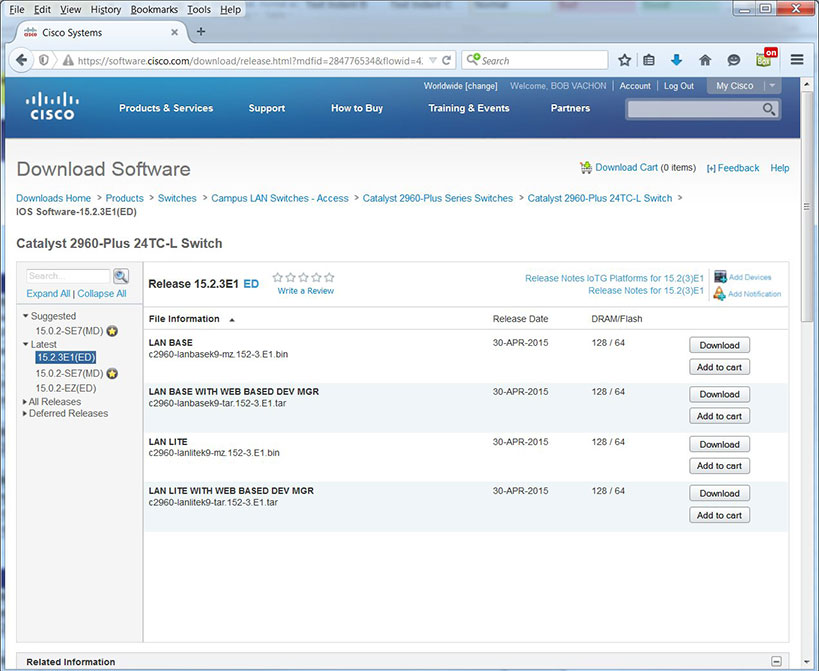Image resolution: width=819 pixels, height=671 pixels.
Task: Click the Firefox back arrow button
Action: pos(22,60)
